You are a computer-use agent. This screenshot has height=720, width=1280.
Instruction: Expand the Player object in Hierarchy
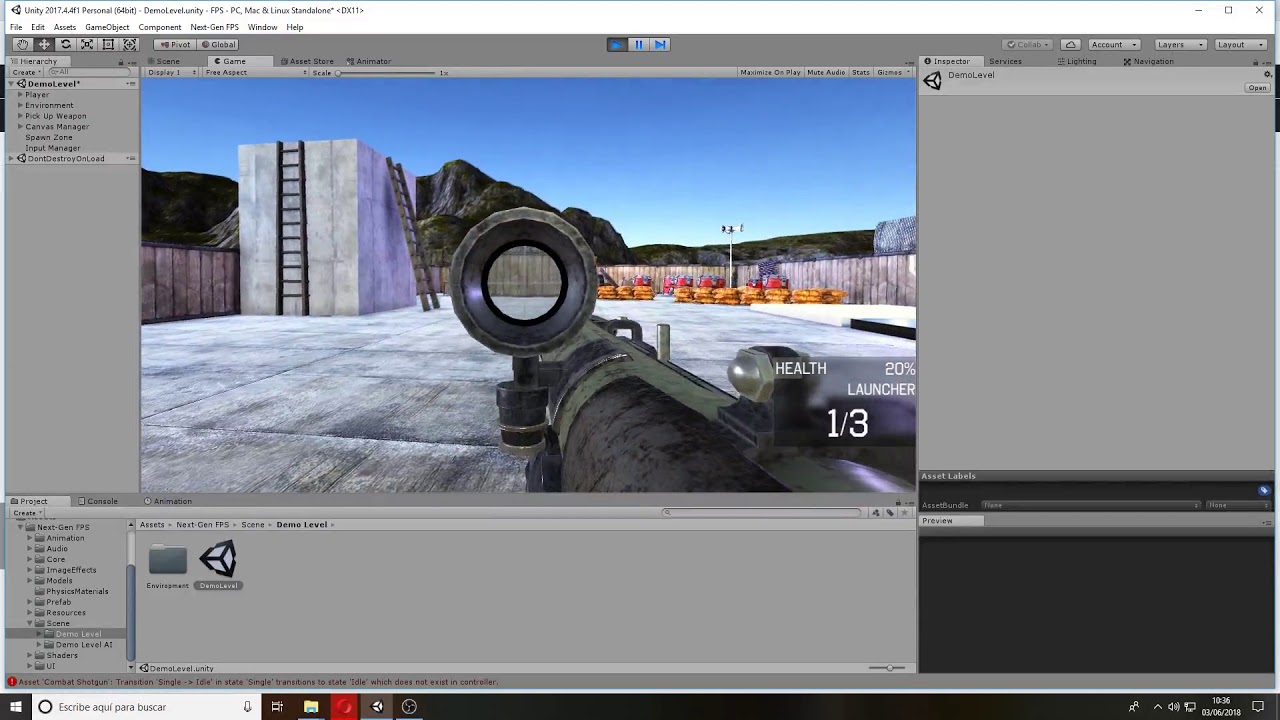click(x=20, y=94)
